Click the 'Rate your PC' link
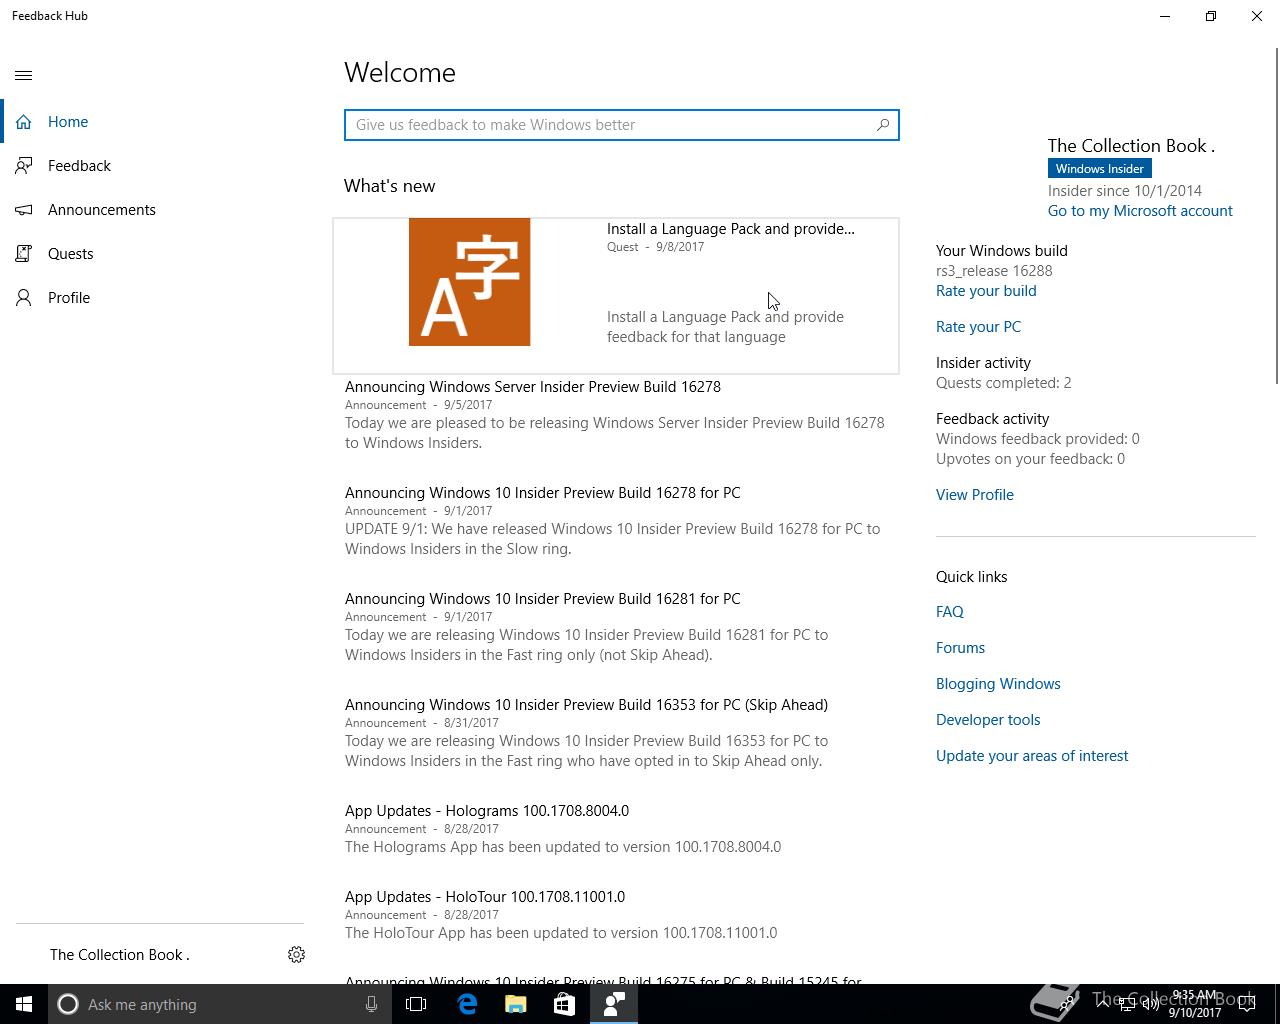Viewport: 1280px width, 1024px height. pyautogui.click(x=978, y=327)
